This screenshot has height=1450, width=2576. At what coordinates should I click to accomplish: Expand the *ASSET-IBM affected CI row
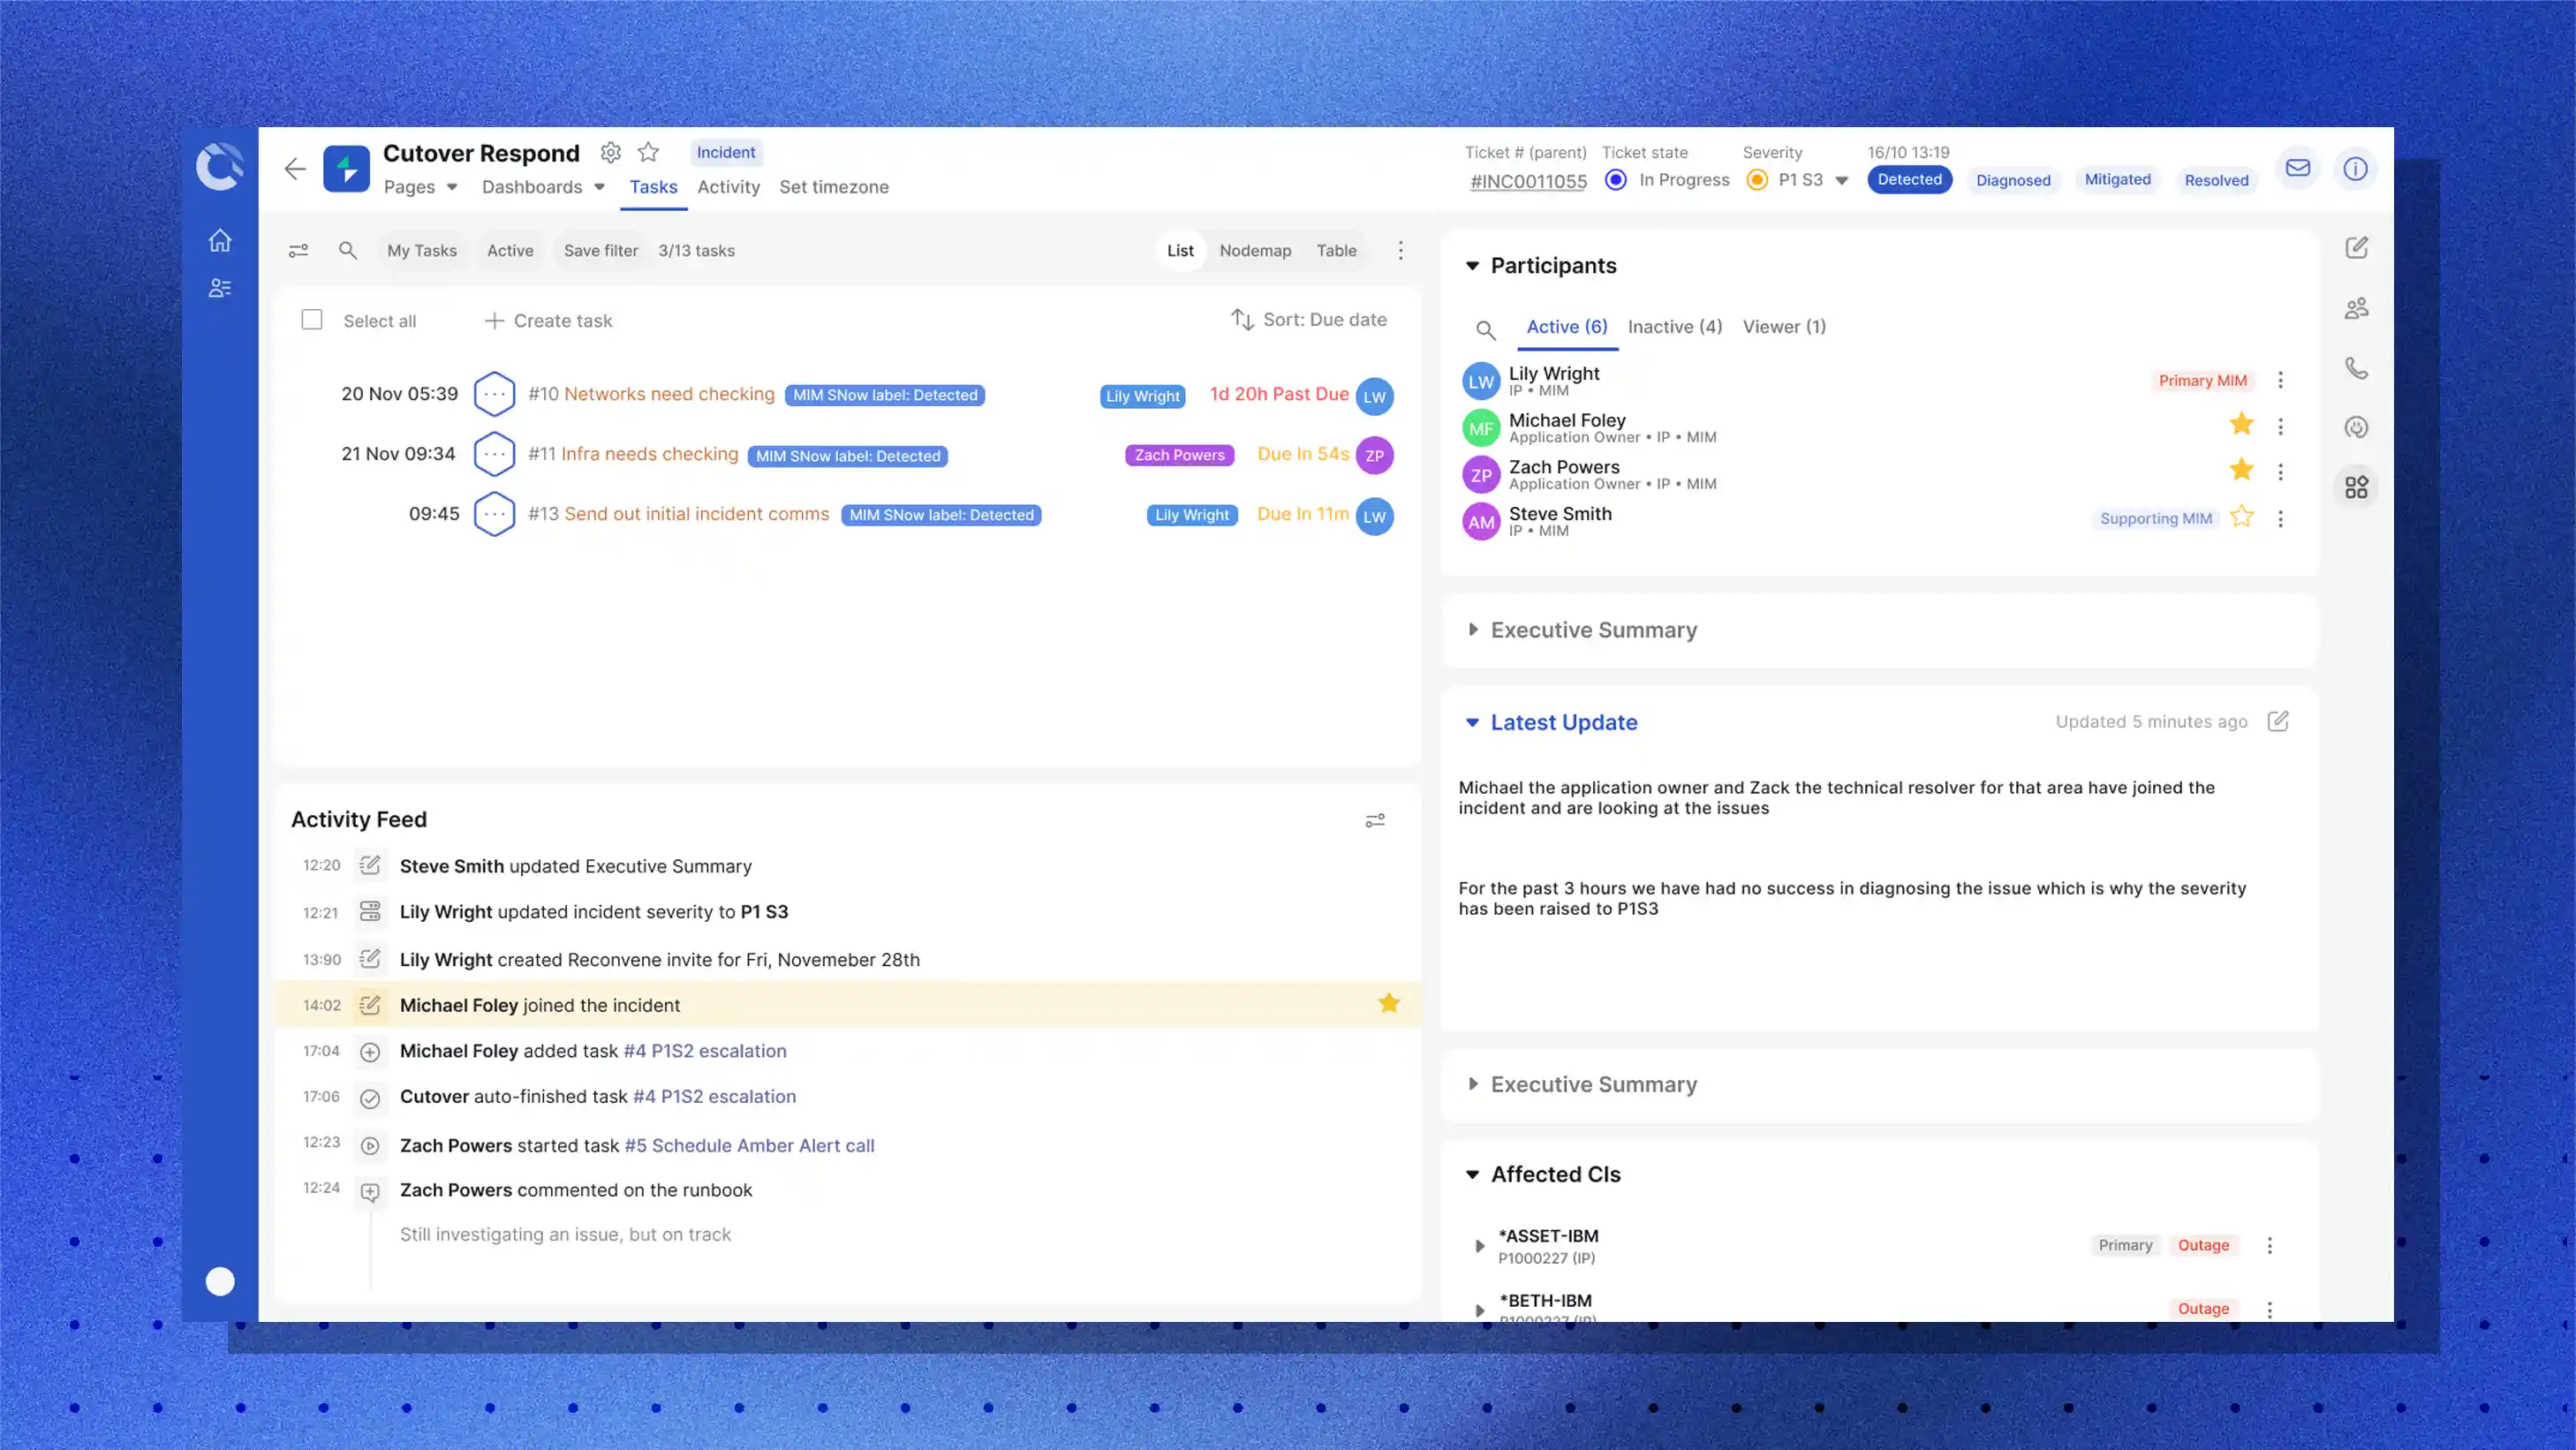click(1479, 1246)
